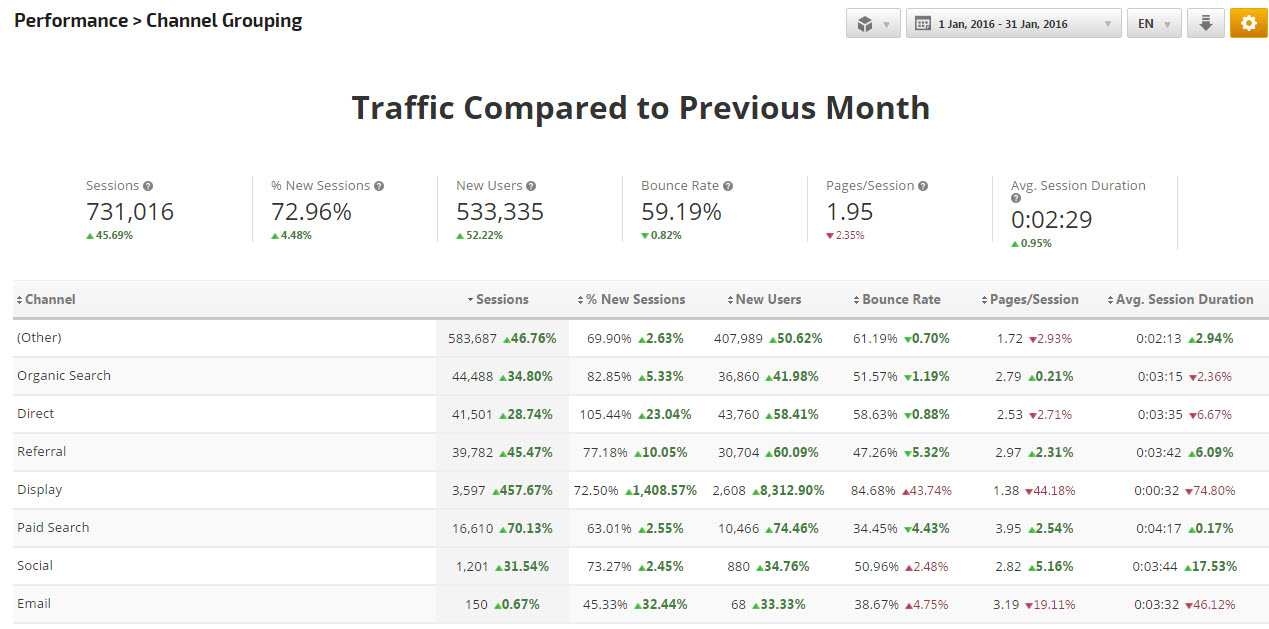Sort by % New Sessions column
This screenshot has height=629, width=1269.
634,299
